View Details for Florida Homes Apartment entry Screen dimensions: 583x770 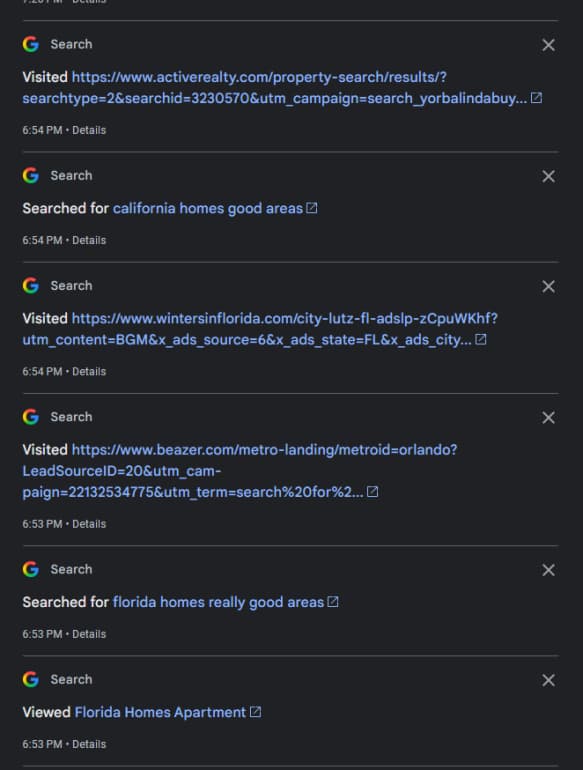coord(89,744)
